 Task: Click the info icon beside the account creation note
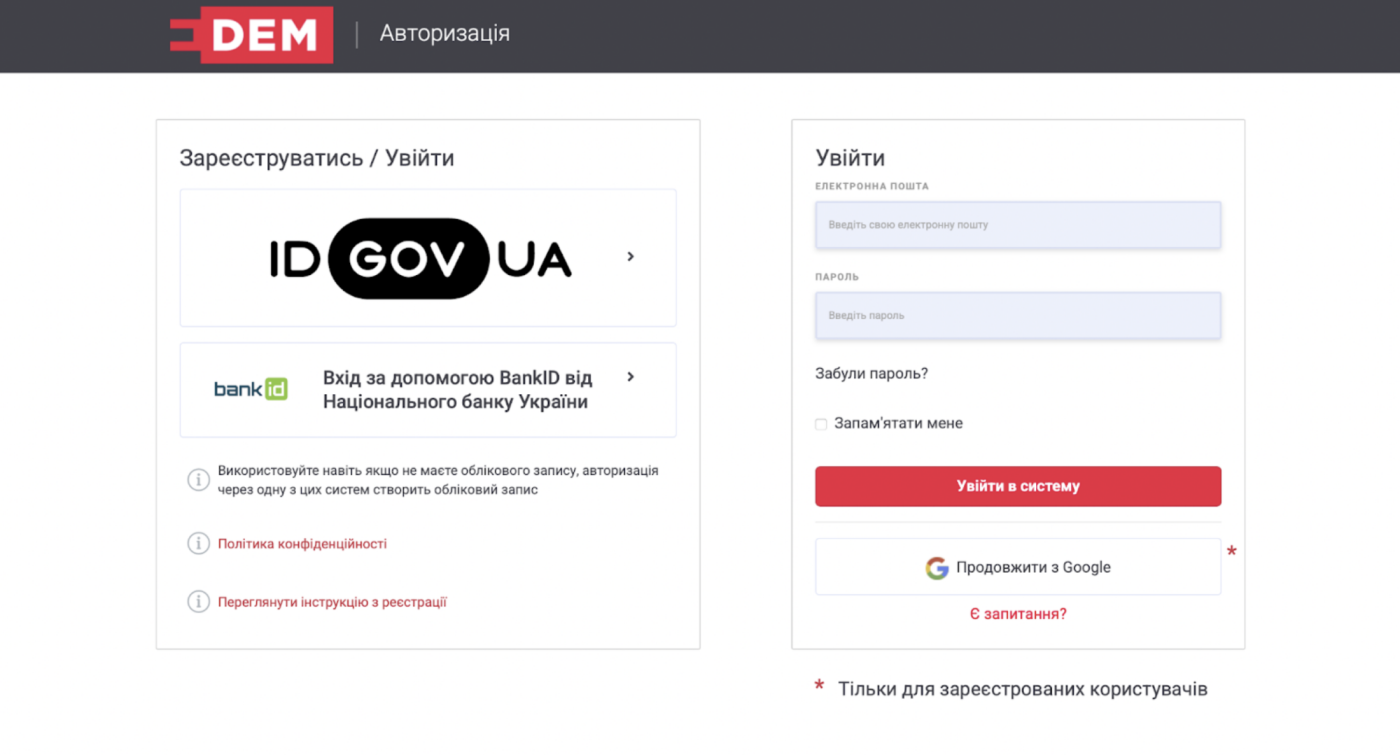(x=198, y=480)
